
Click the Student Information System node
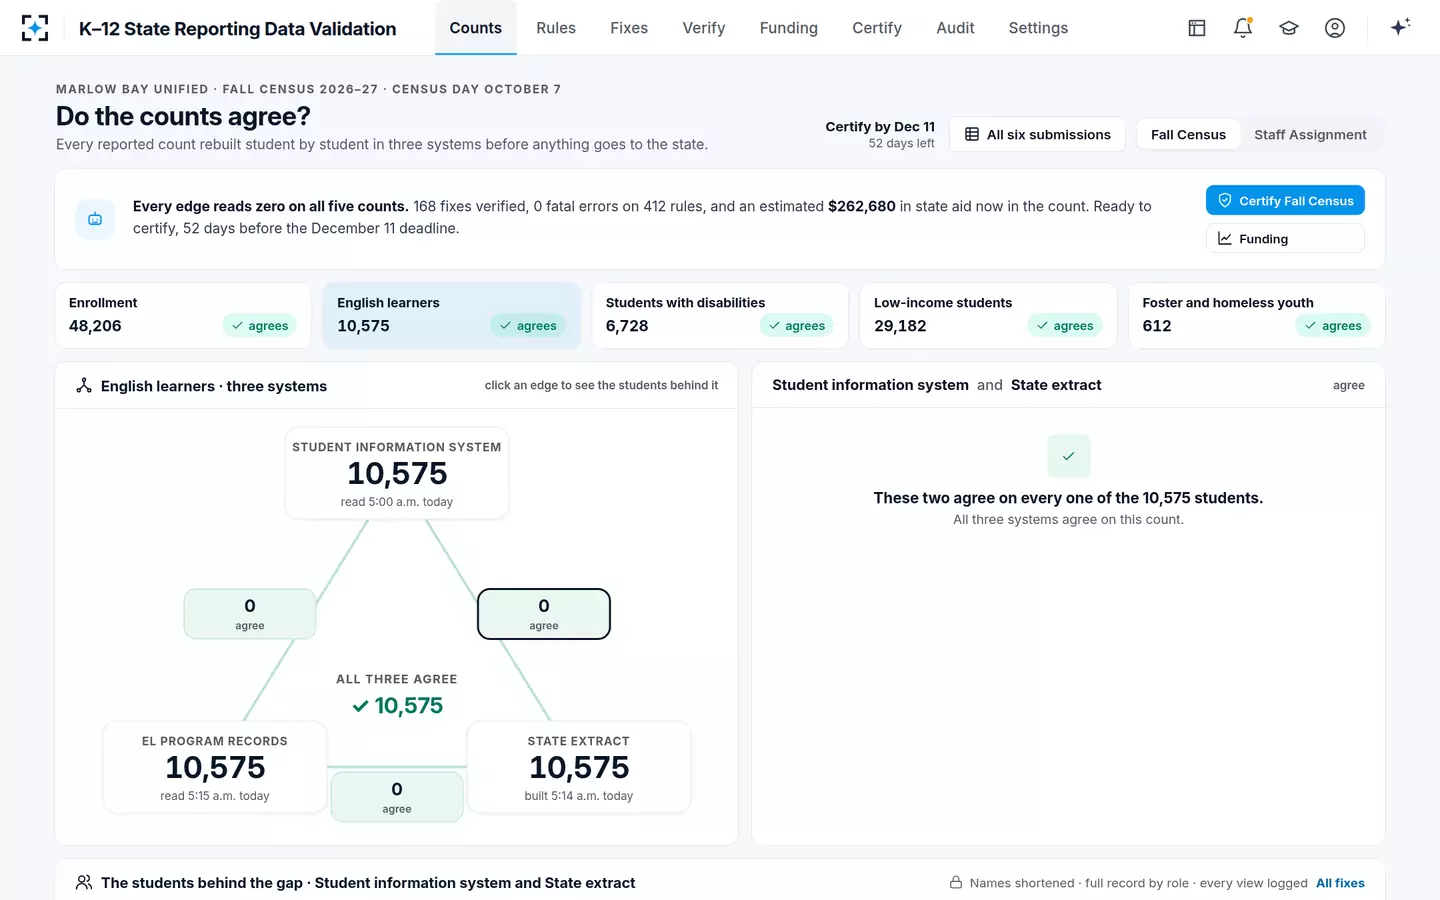coord(397,473)
